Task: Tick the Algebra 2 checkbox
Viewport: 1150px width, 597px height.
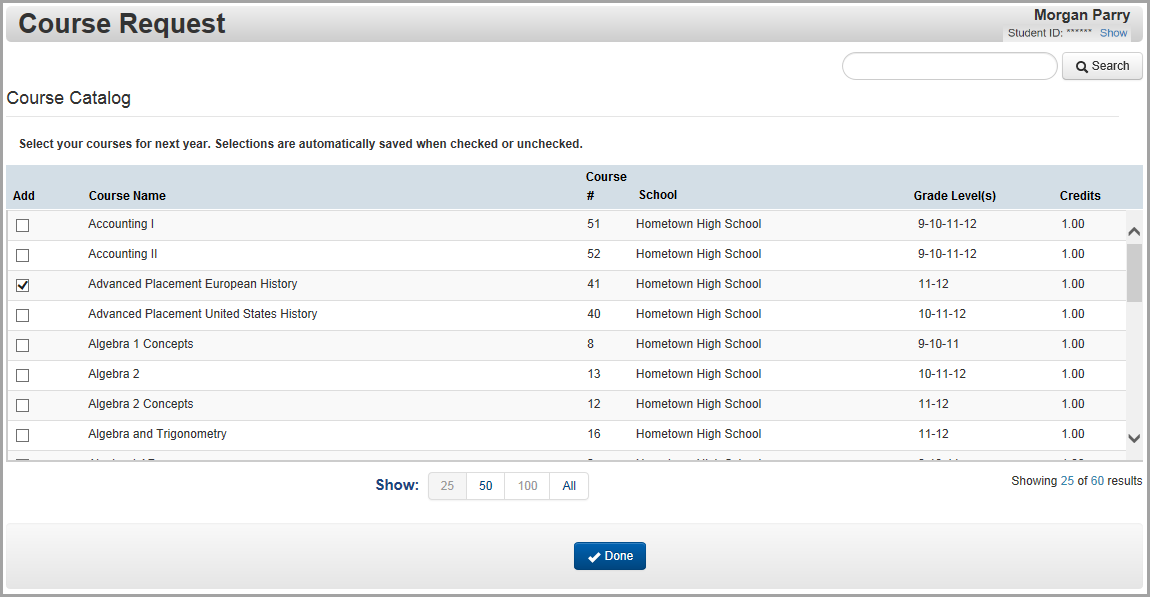Action: [23, 375]
